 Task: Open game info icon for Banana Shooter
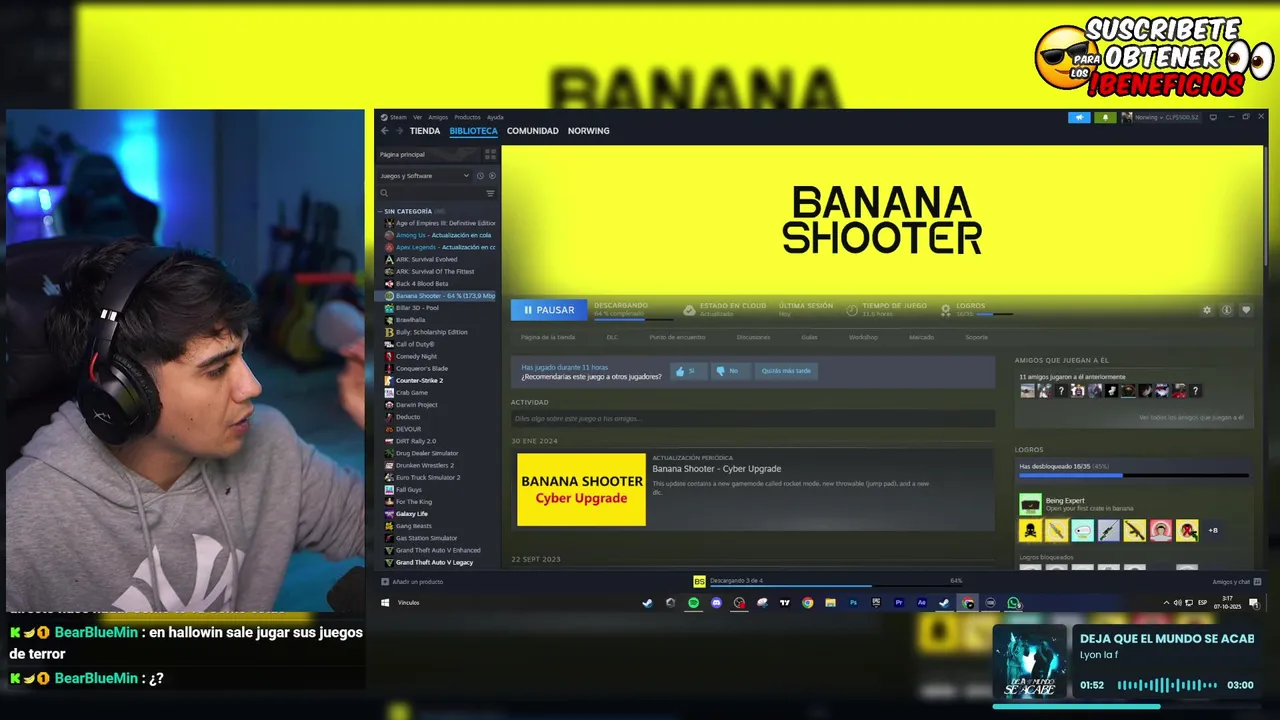click(x=1227, y=310)
